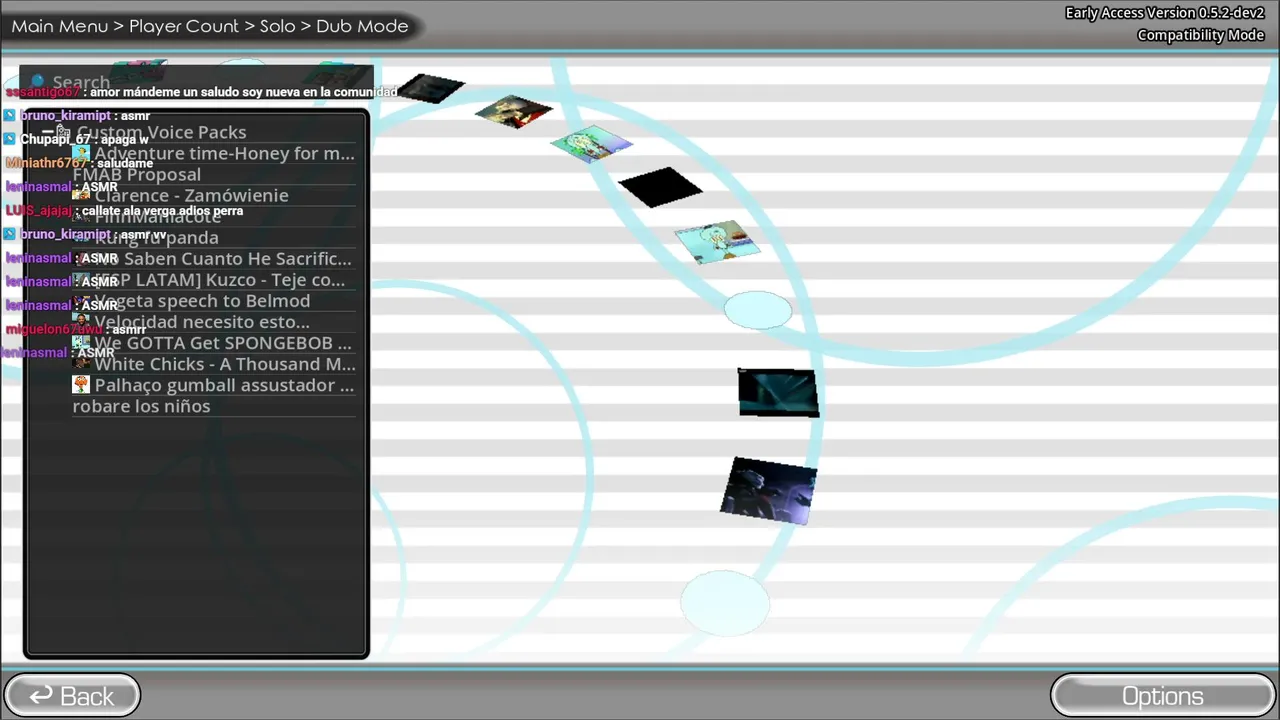The image size is (1280, 720).
Task: Open Player Count in the breadcrumb
Action: pyautogui.click(x=184, y=26)
